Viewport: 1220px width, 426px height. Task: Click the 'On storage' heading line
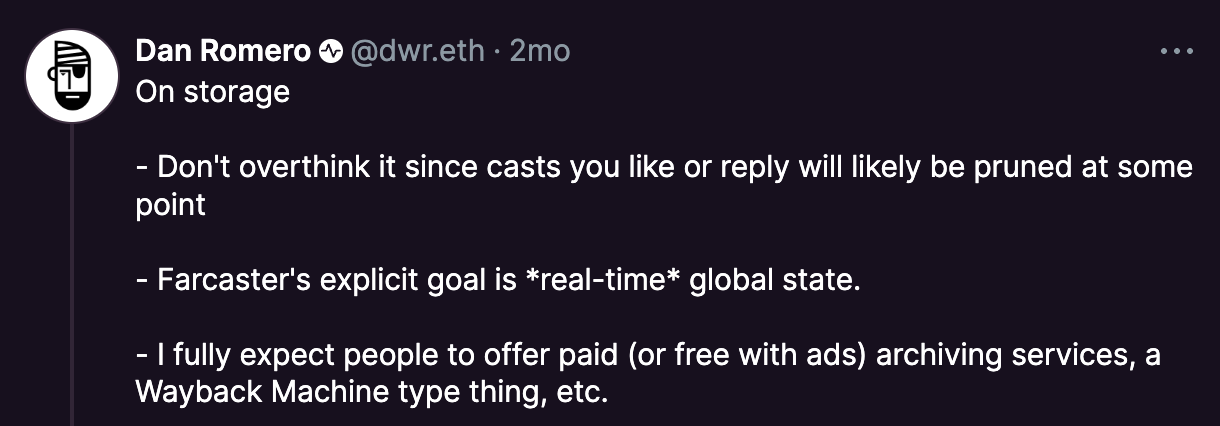pos(213,92)
